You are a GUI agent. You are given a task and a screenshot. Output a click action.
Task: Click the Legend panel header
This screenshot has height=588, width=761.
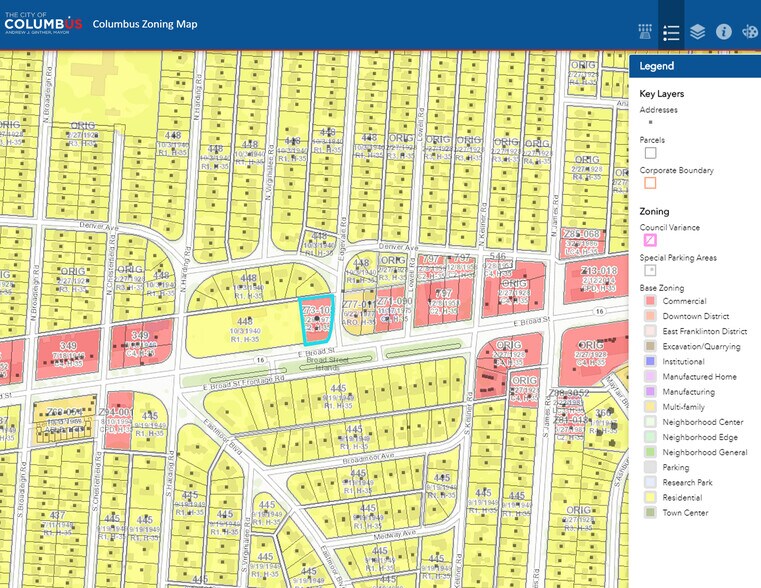pyautogui.click(x=694, y=66)
